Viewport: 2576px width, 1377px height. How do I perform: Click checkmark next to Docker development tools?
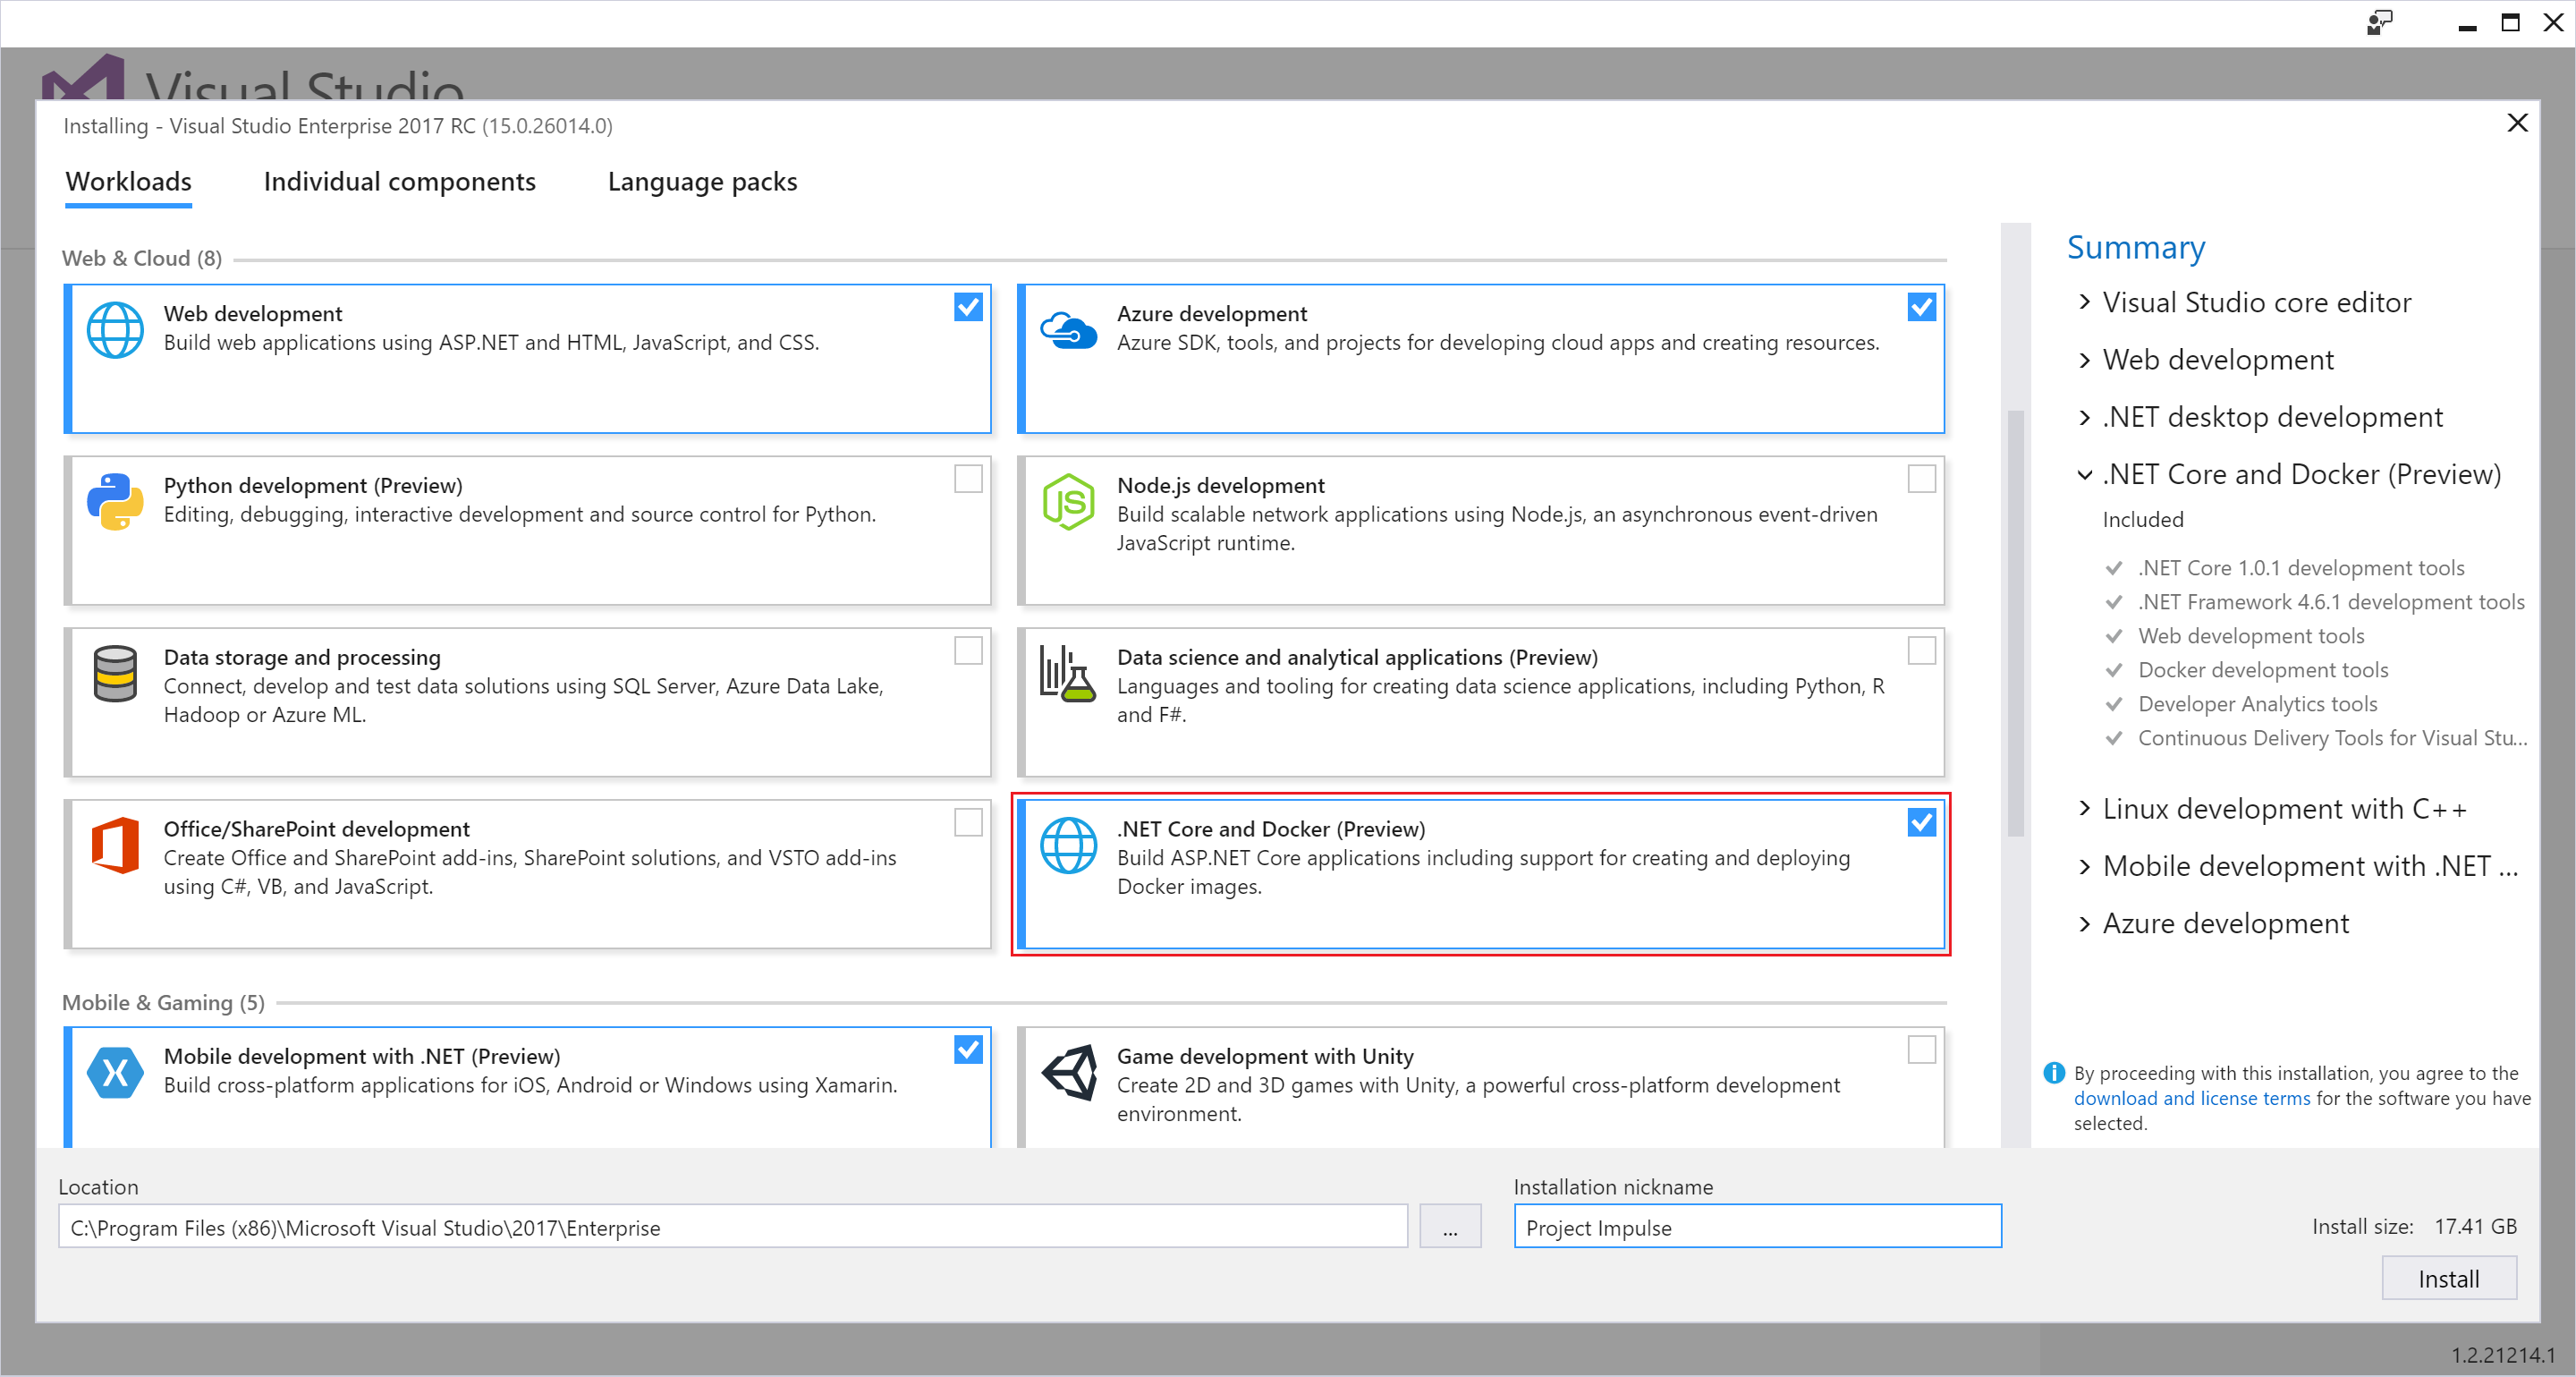click(2113, 670)
